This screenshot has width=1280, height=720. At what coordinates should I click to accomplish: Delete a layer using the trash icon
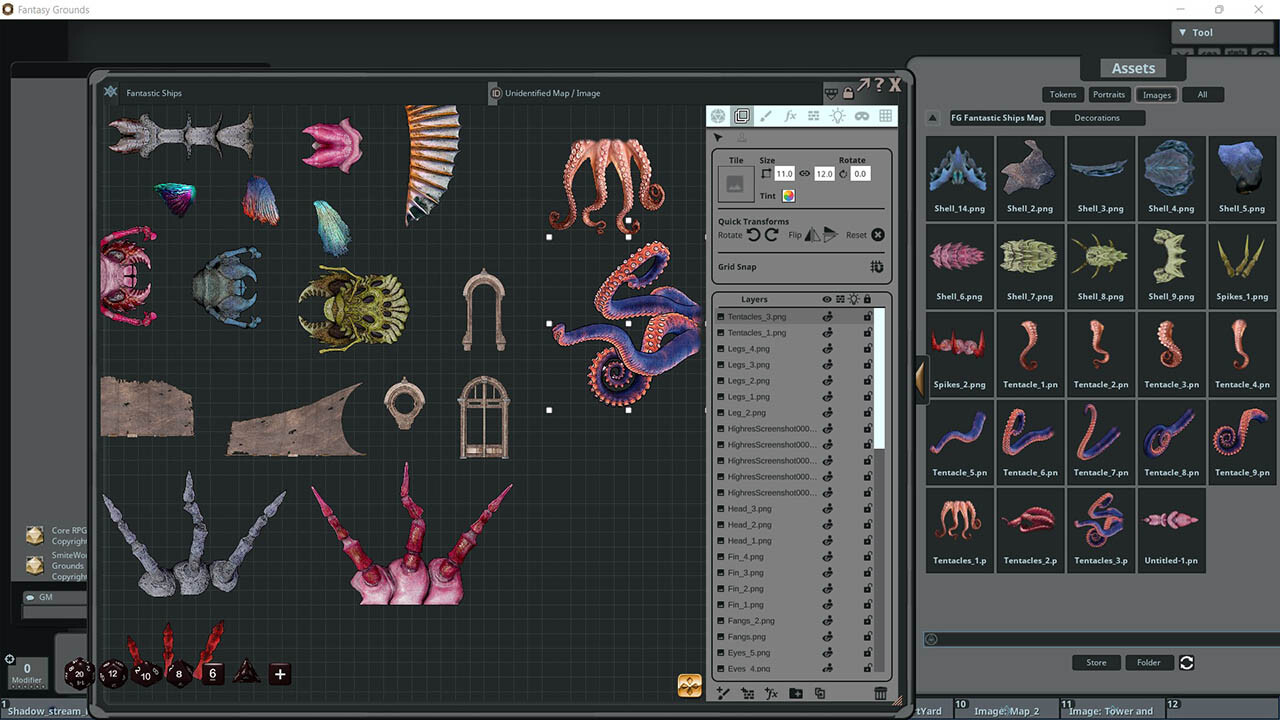[879, 692]
